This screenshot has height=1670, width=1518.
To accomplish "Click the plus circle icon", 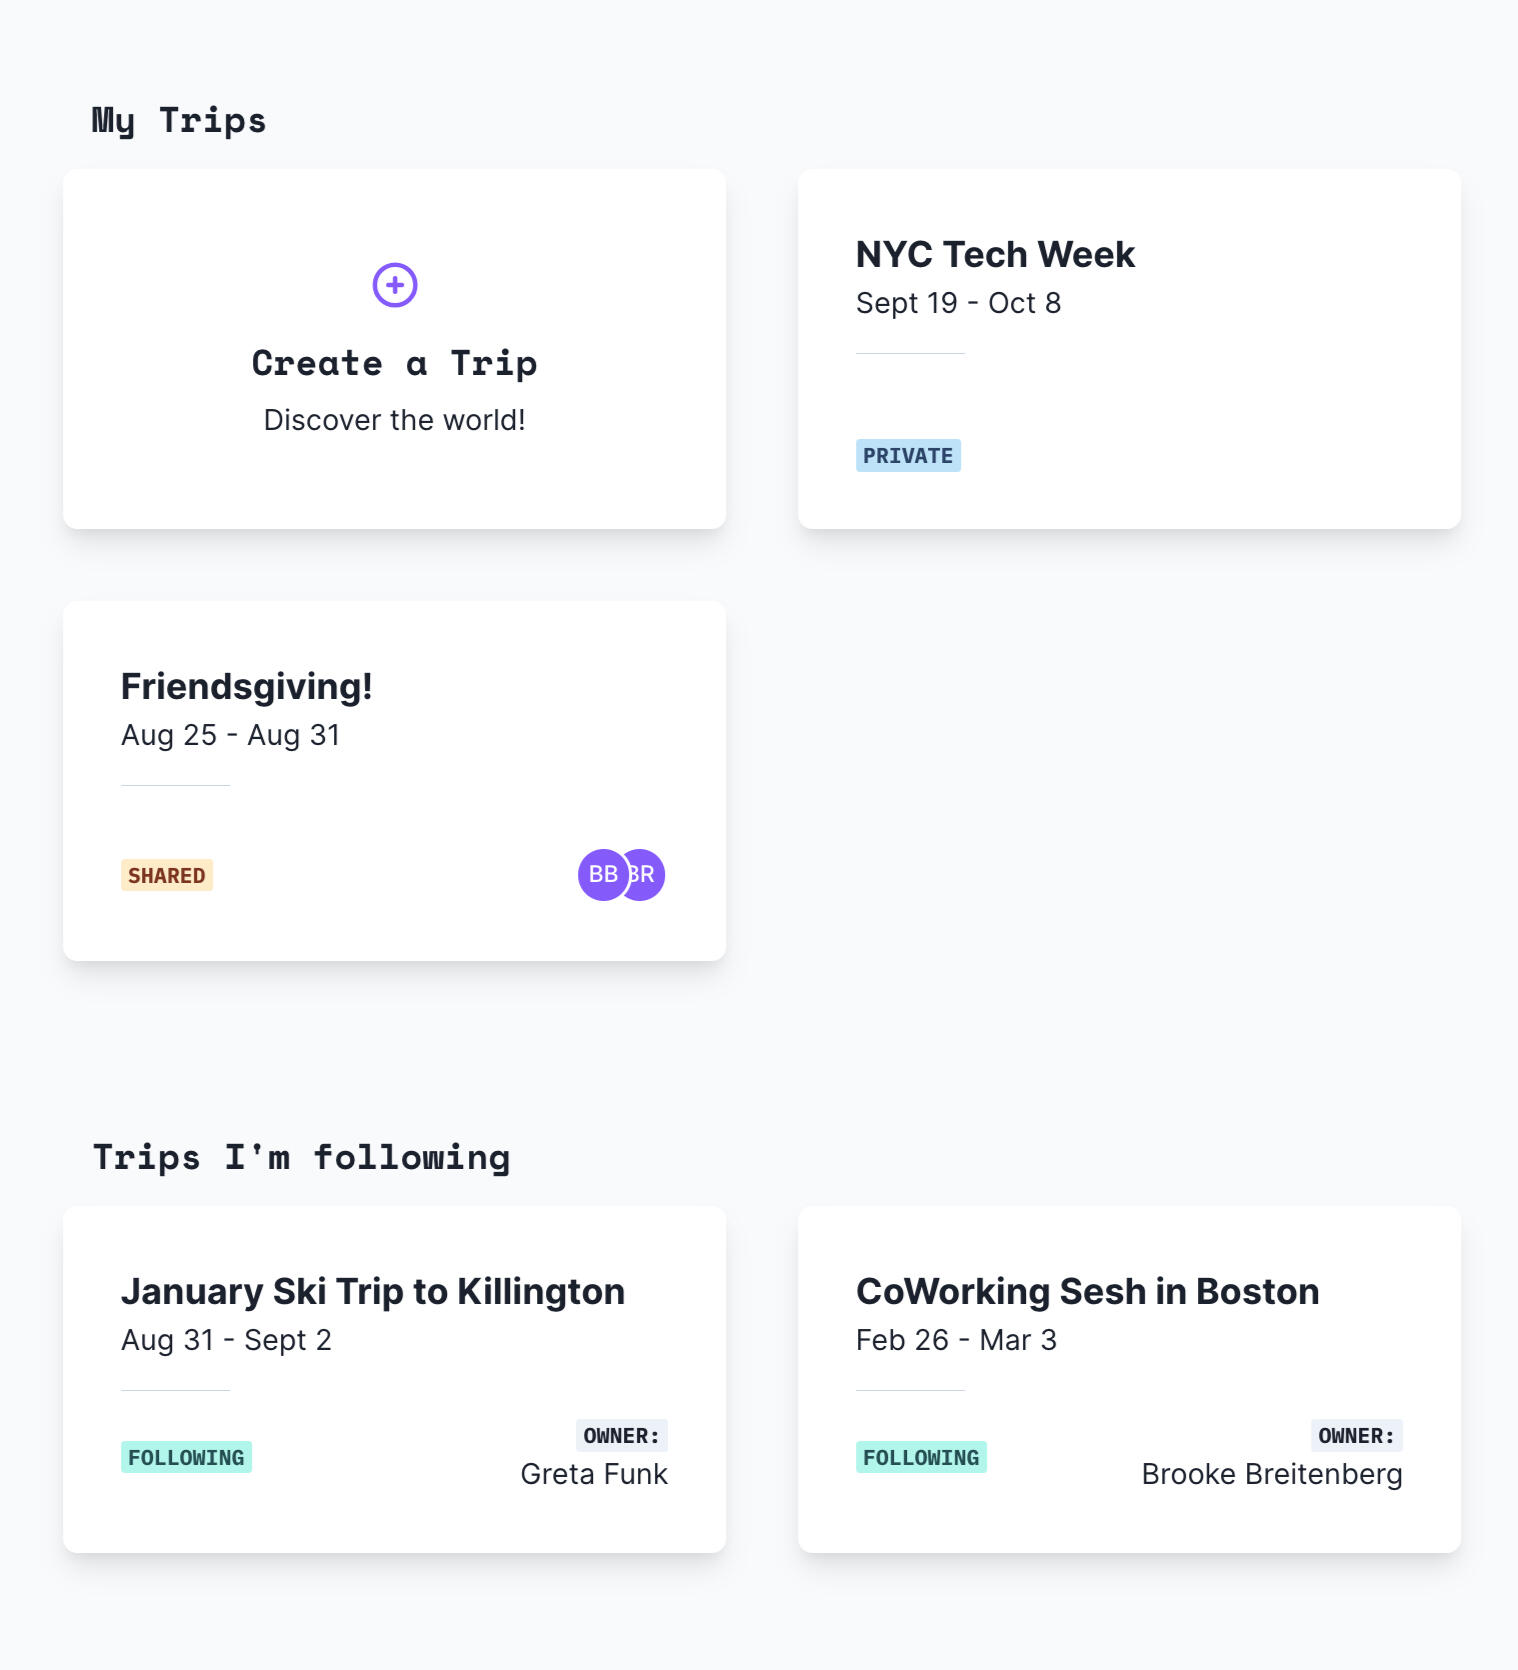I will [x=395, y=286].
